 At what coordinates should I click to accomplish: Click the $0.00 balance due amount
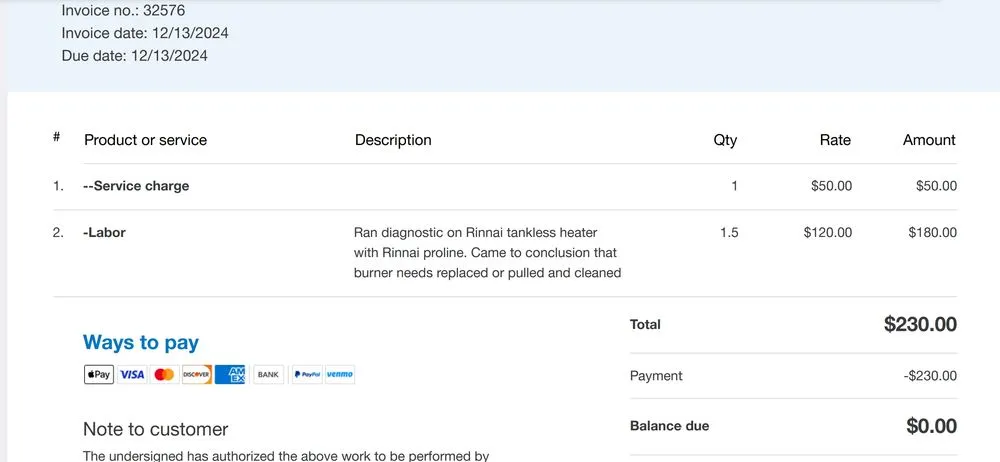click(931, 426)
